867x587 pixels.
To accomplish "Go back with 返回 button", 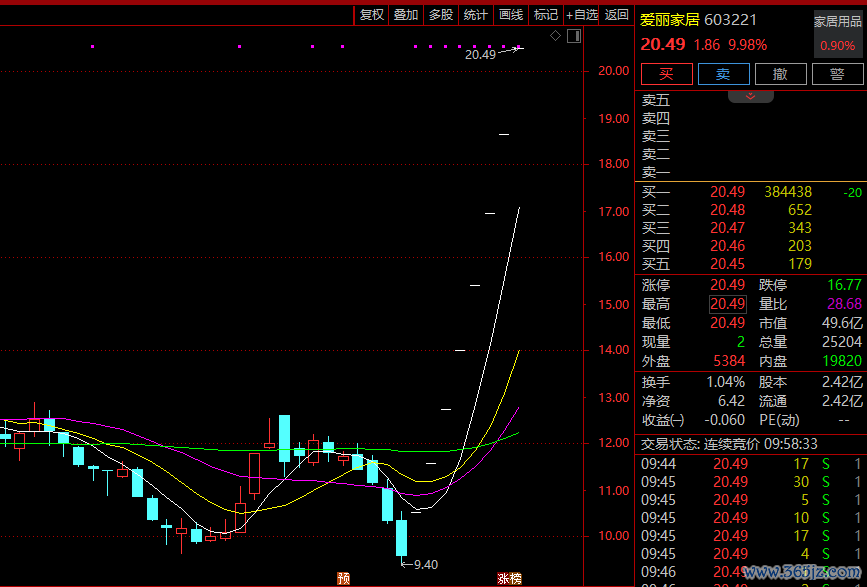I will 616,15.
